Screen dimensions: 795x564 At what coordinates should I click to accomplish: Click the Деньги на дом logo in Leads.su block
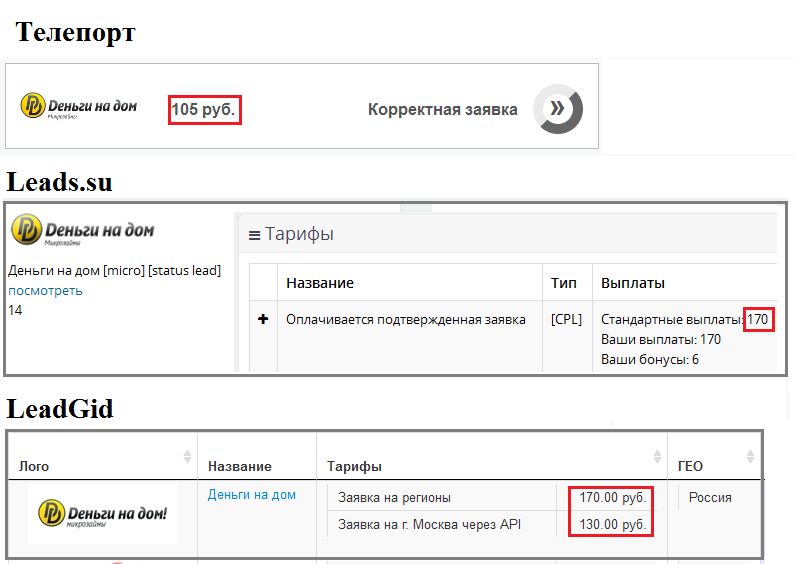[x=83, y=230]
